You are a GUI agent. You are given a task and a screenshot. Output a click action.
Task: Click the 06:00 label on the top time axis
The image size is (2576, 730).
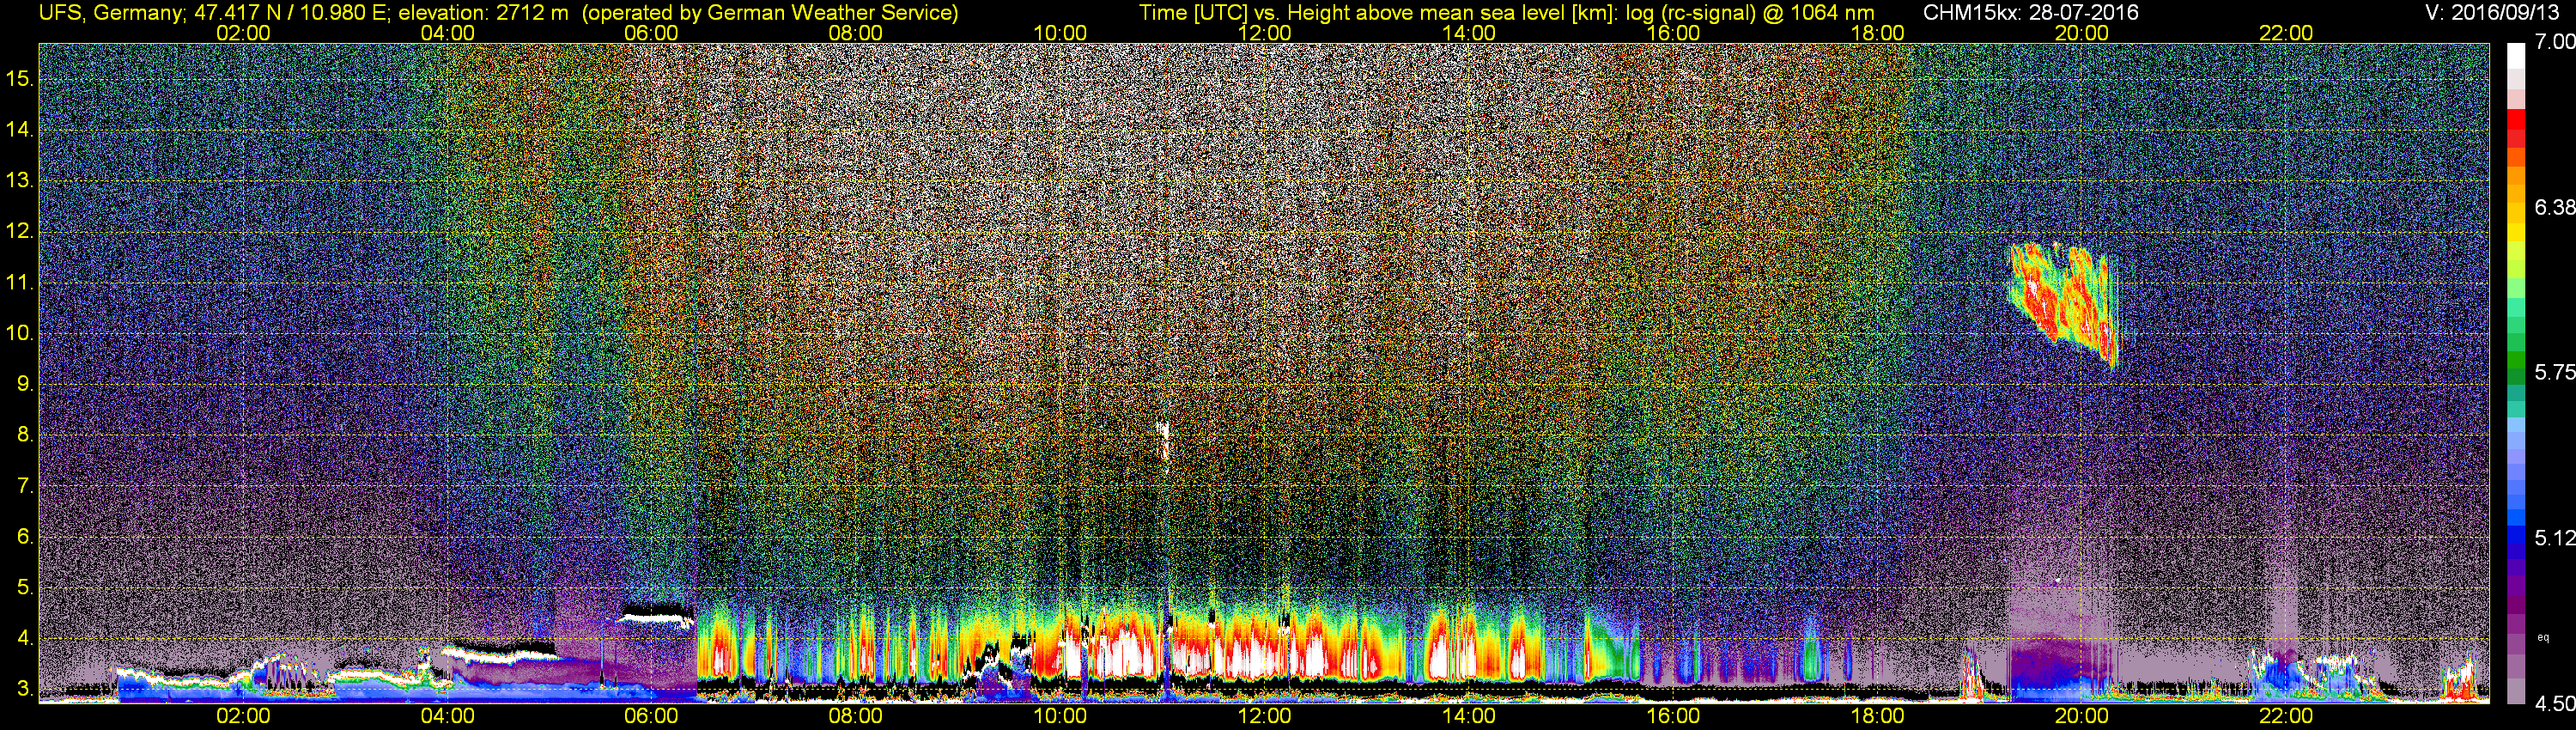click(651, 33)
